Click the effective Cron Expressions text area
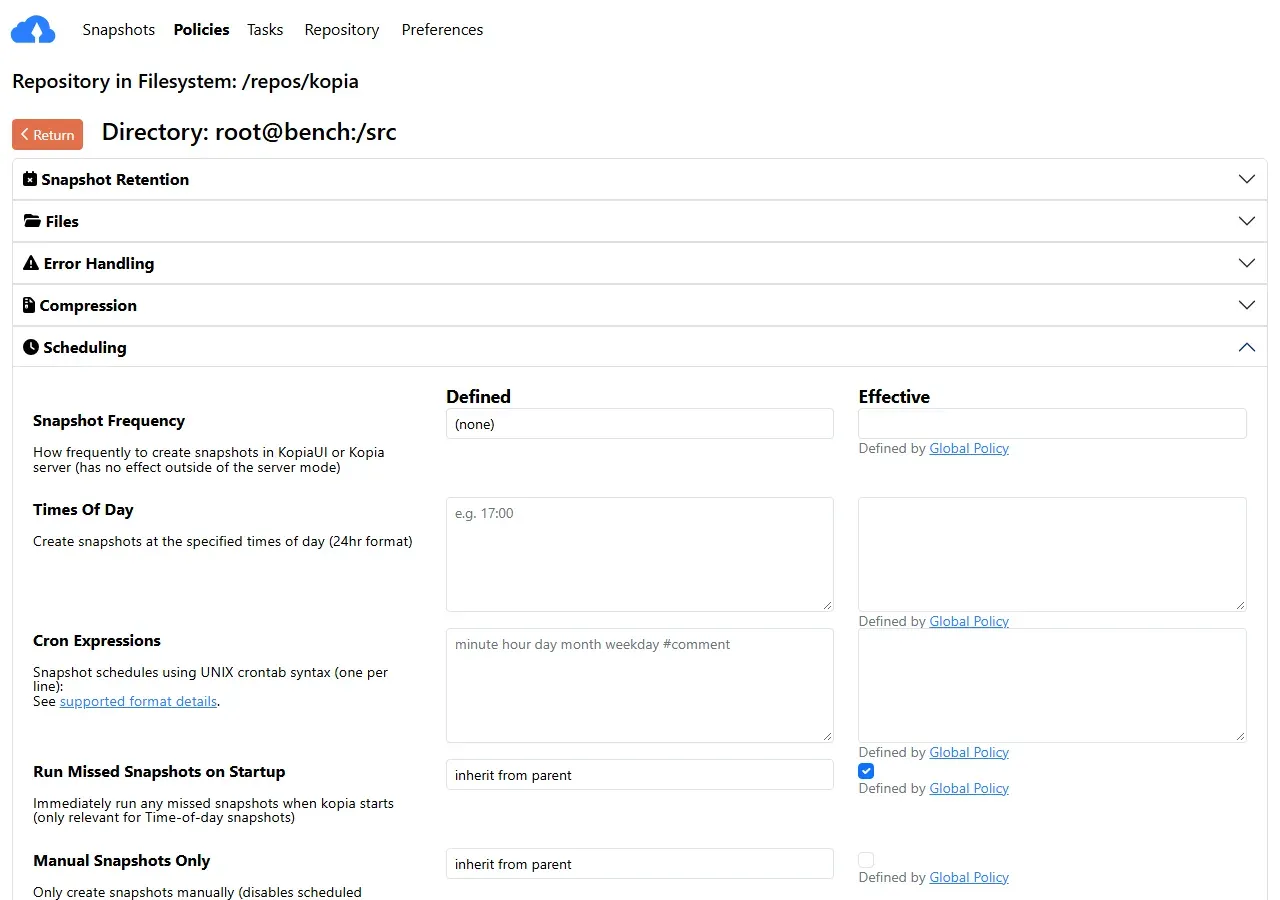This screenshot has width=1280, height=900. [x=1052, y=685]
